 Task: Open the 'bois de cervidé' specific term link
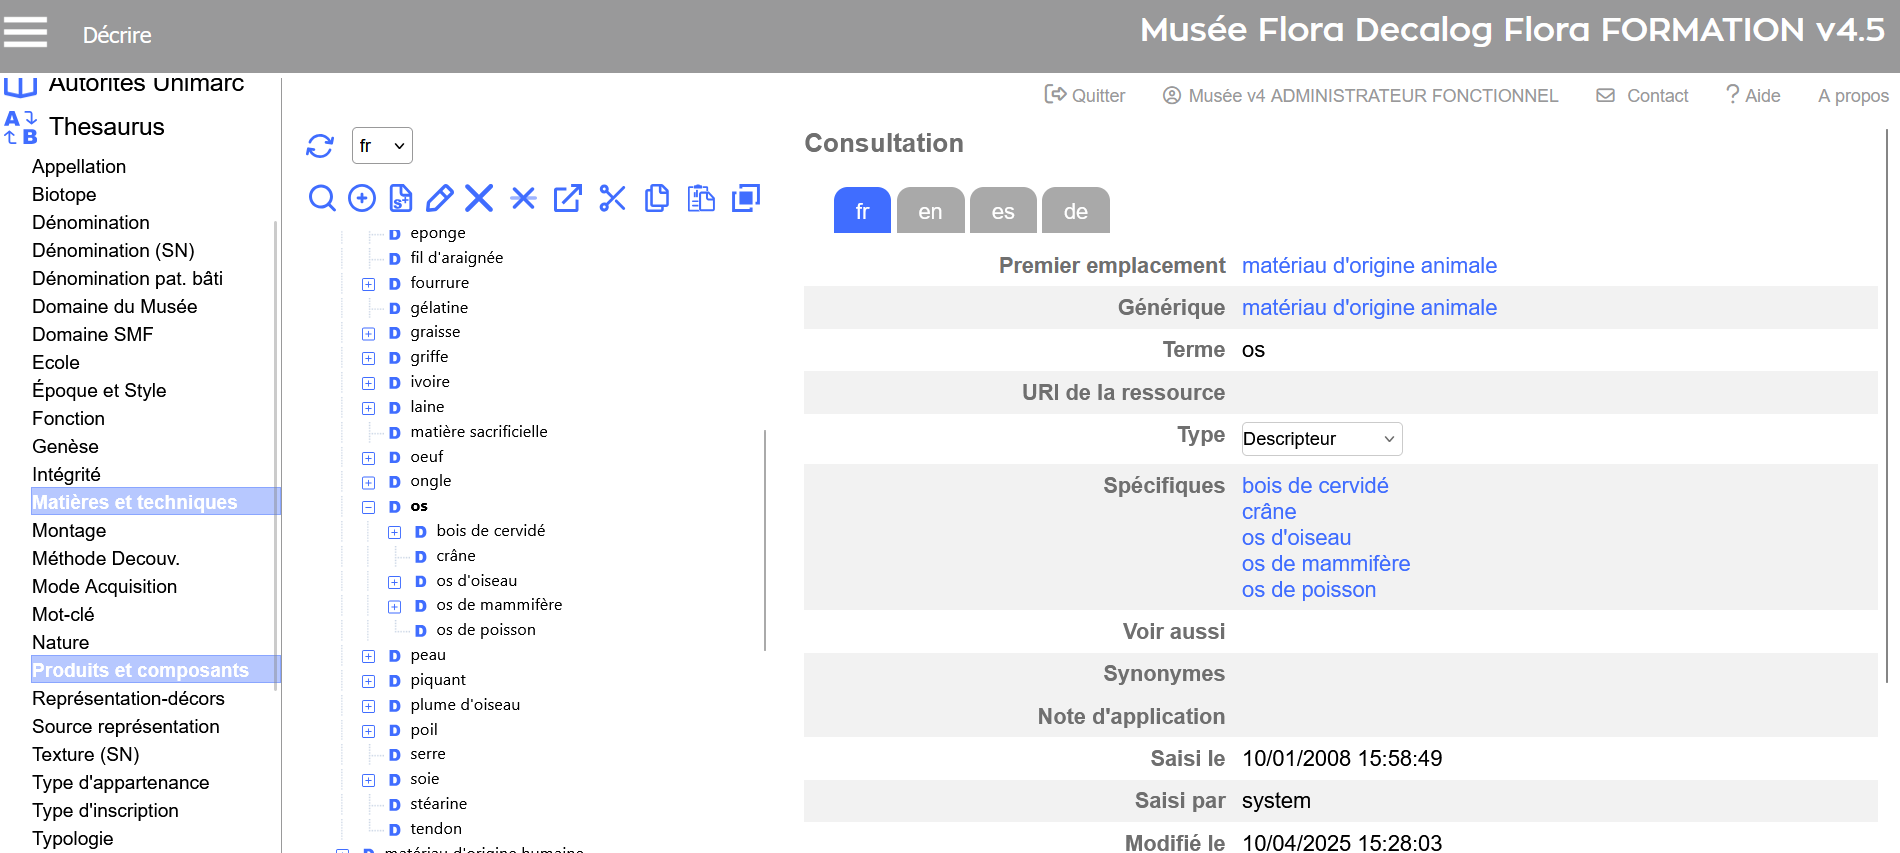pos(1314,486)
